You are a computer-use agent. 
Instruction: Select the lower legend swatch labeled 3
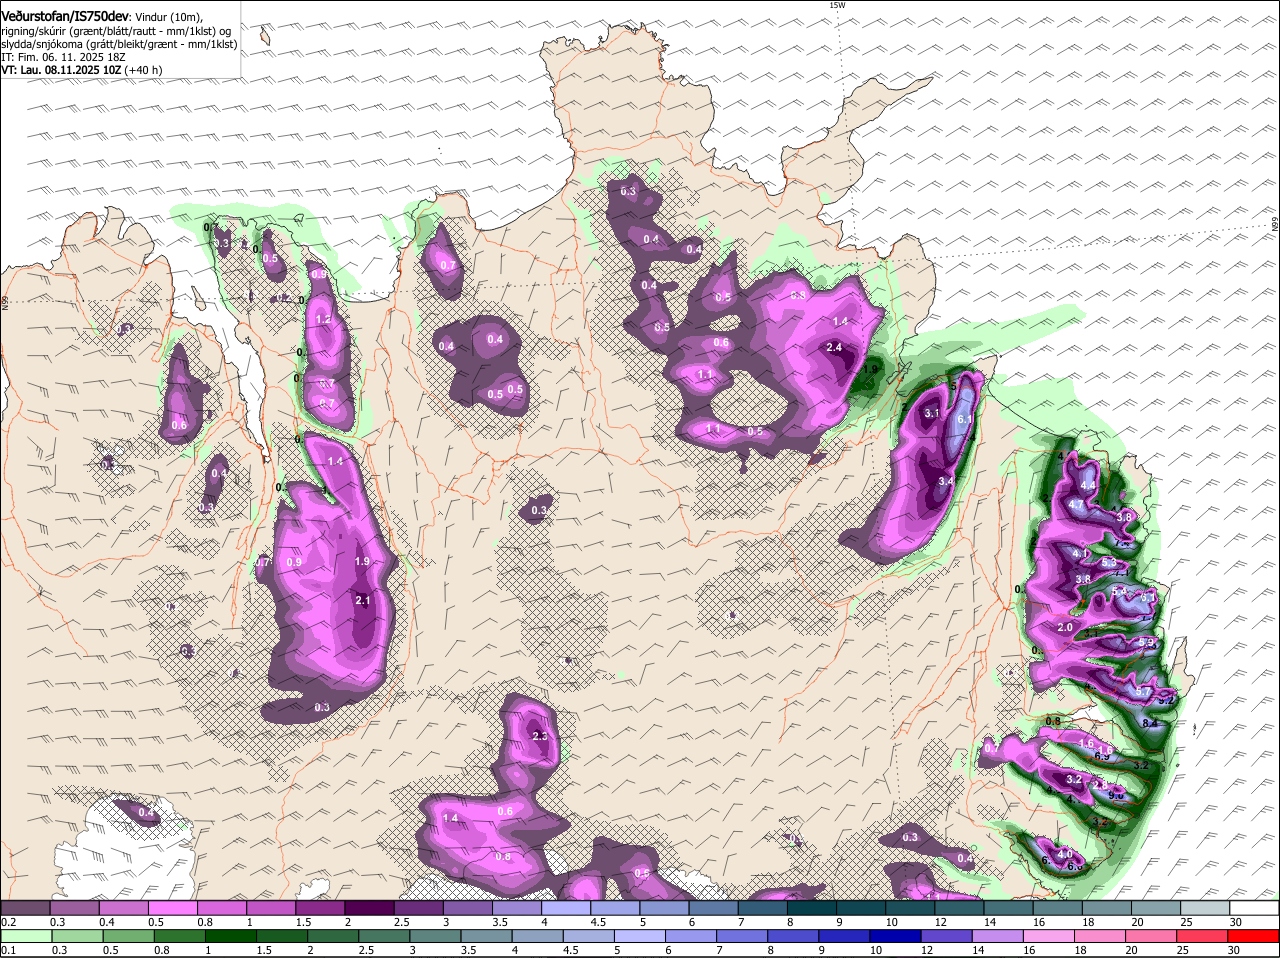436,936
